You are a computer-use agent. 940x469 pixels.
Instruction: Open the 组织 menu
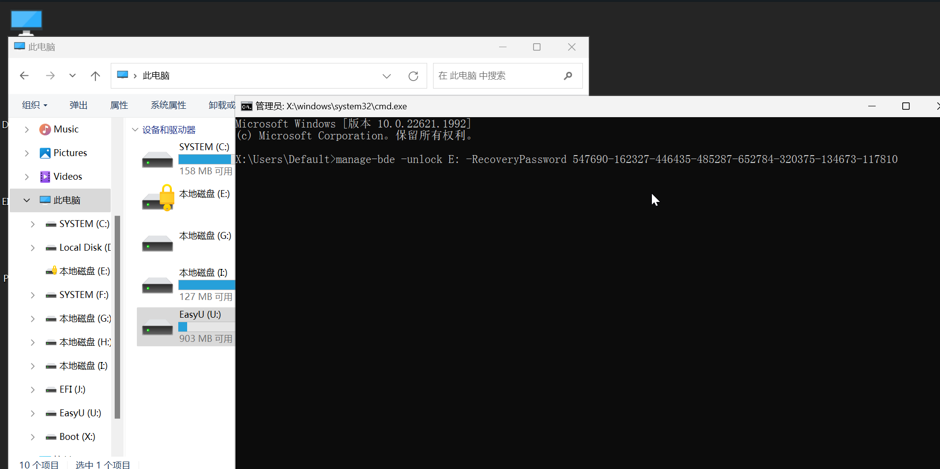point(35,105)
